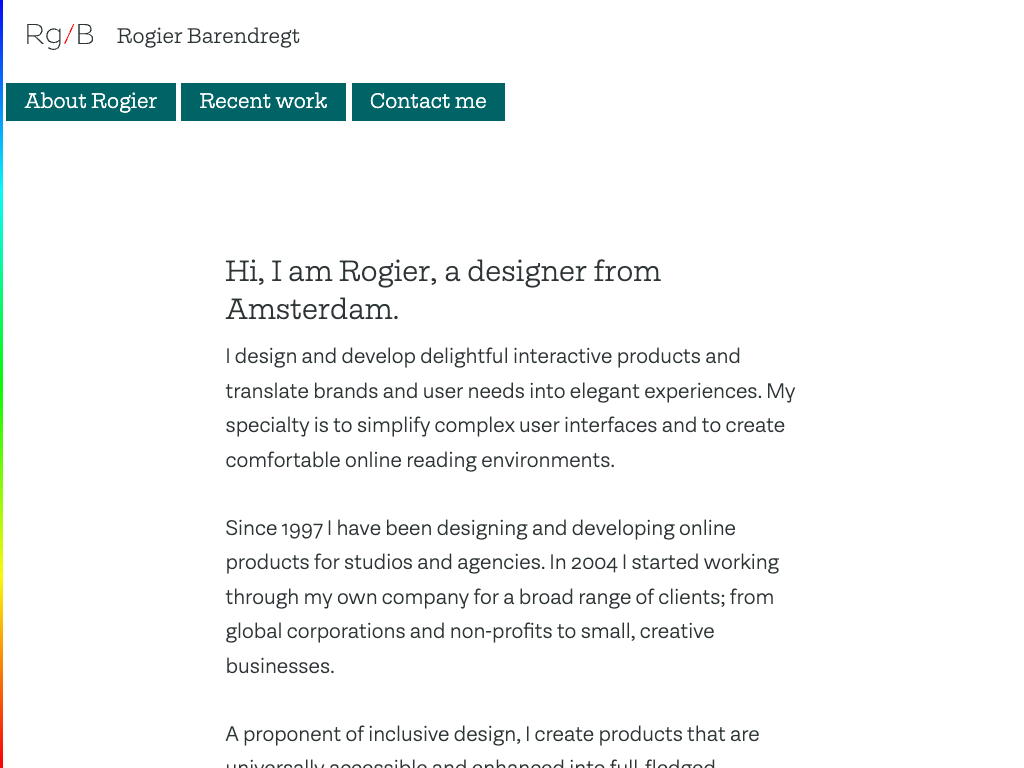
Task: Click the red slash in the logo
Action: coord(69,36)
